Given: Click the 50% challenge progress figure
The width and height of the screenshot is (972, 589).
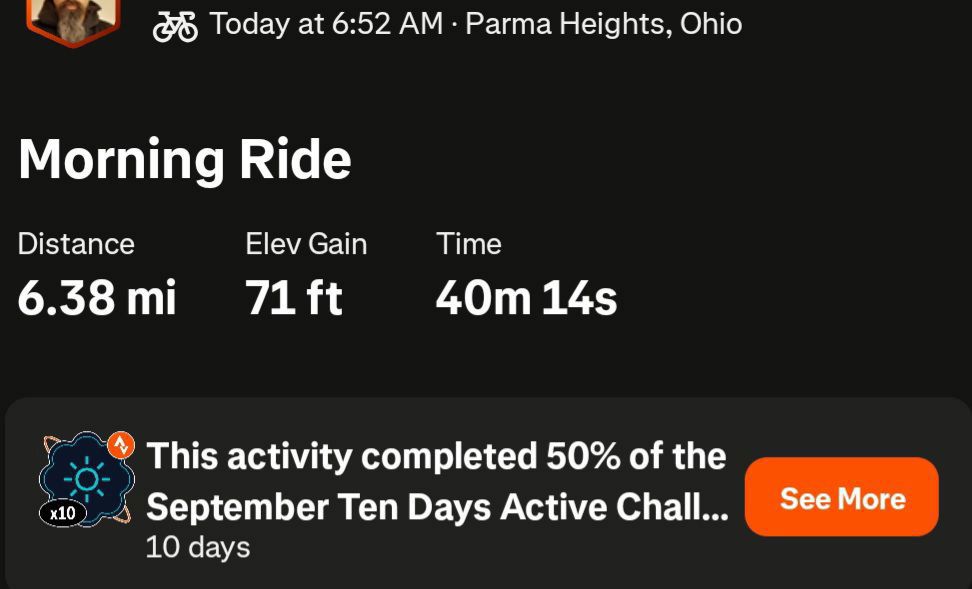Looking at the screenshot, I should 583,456.
